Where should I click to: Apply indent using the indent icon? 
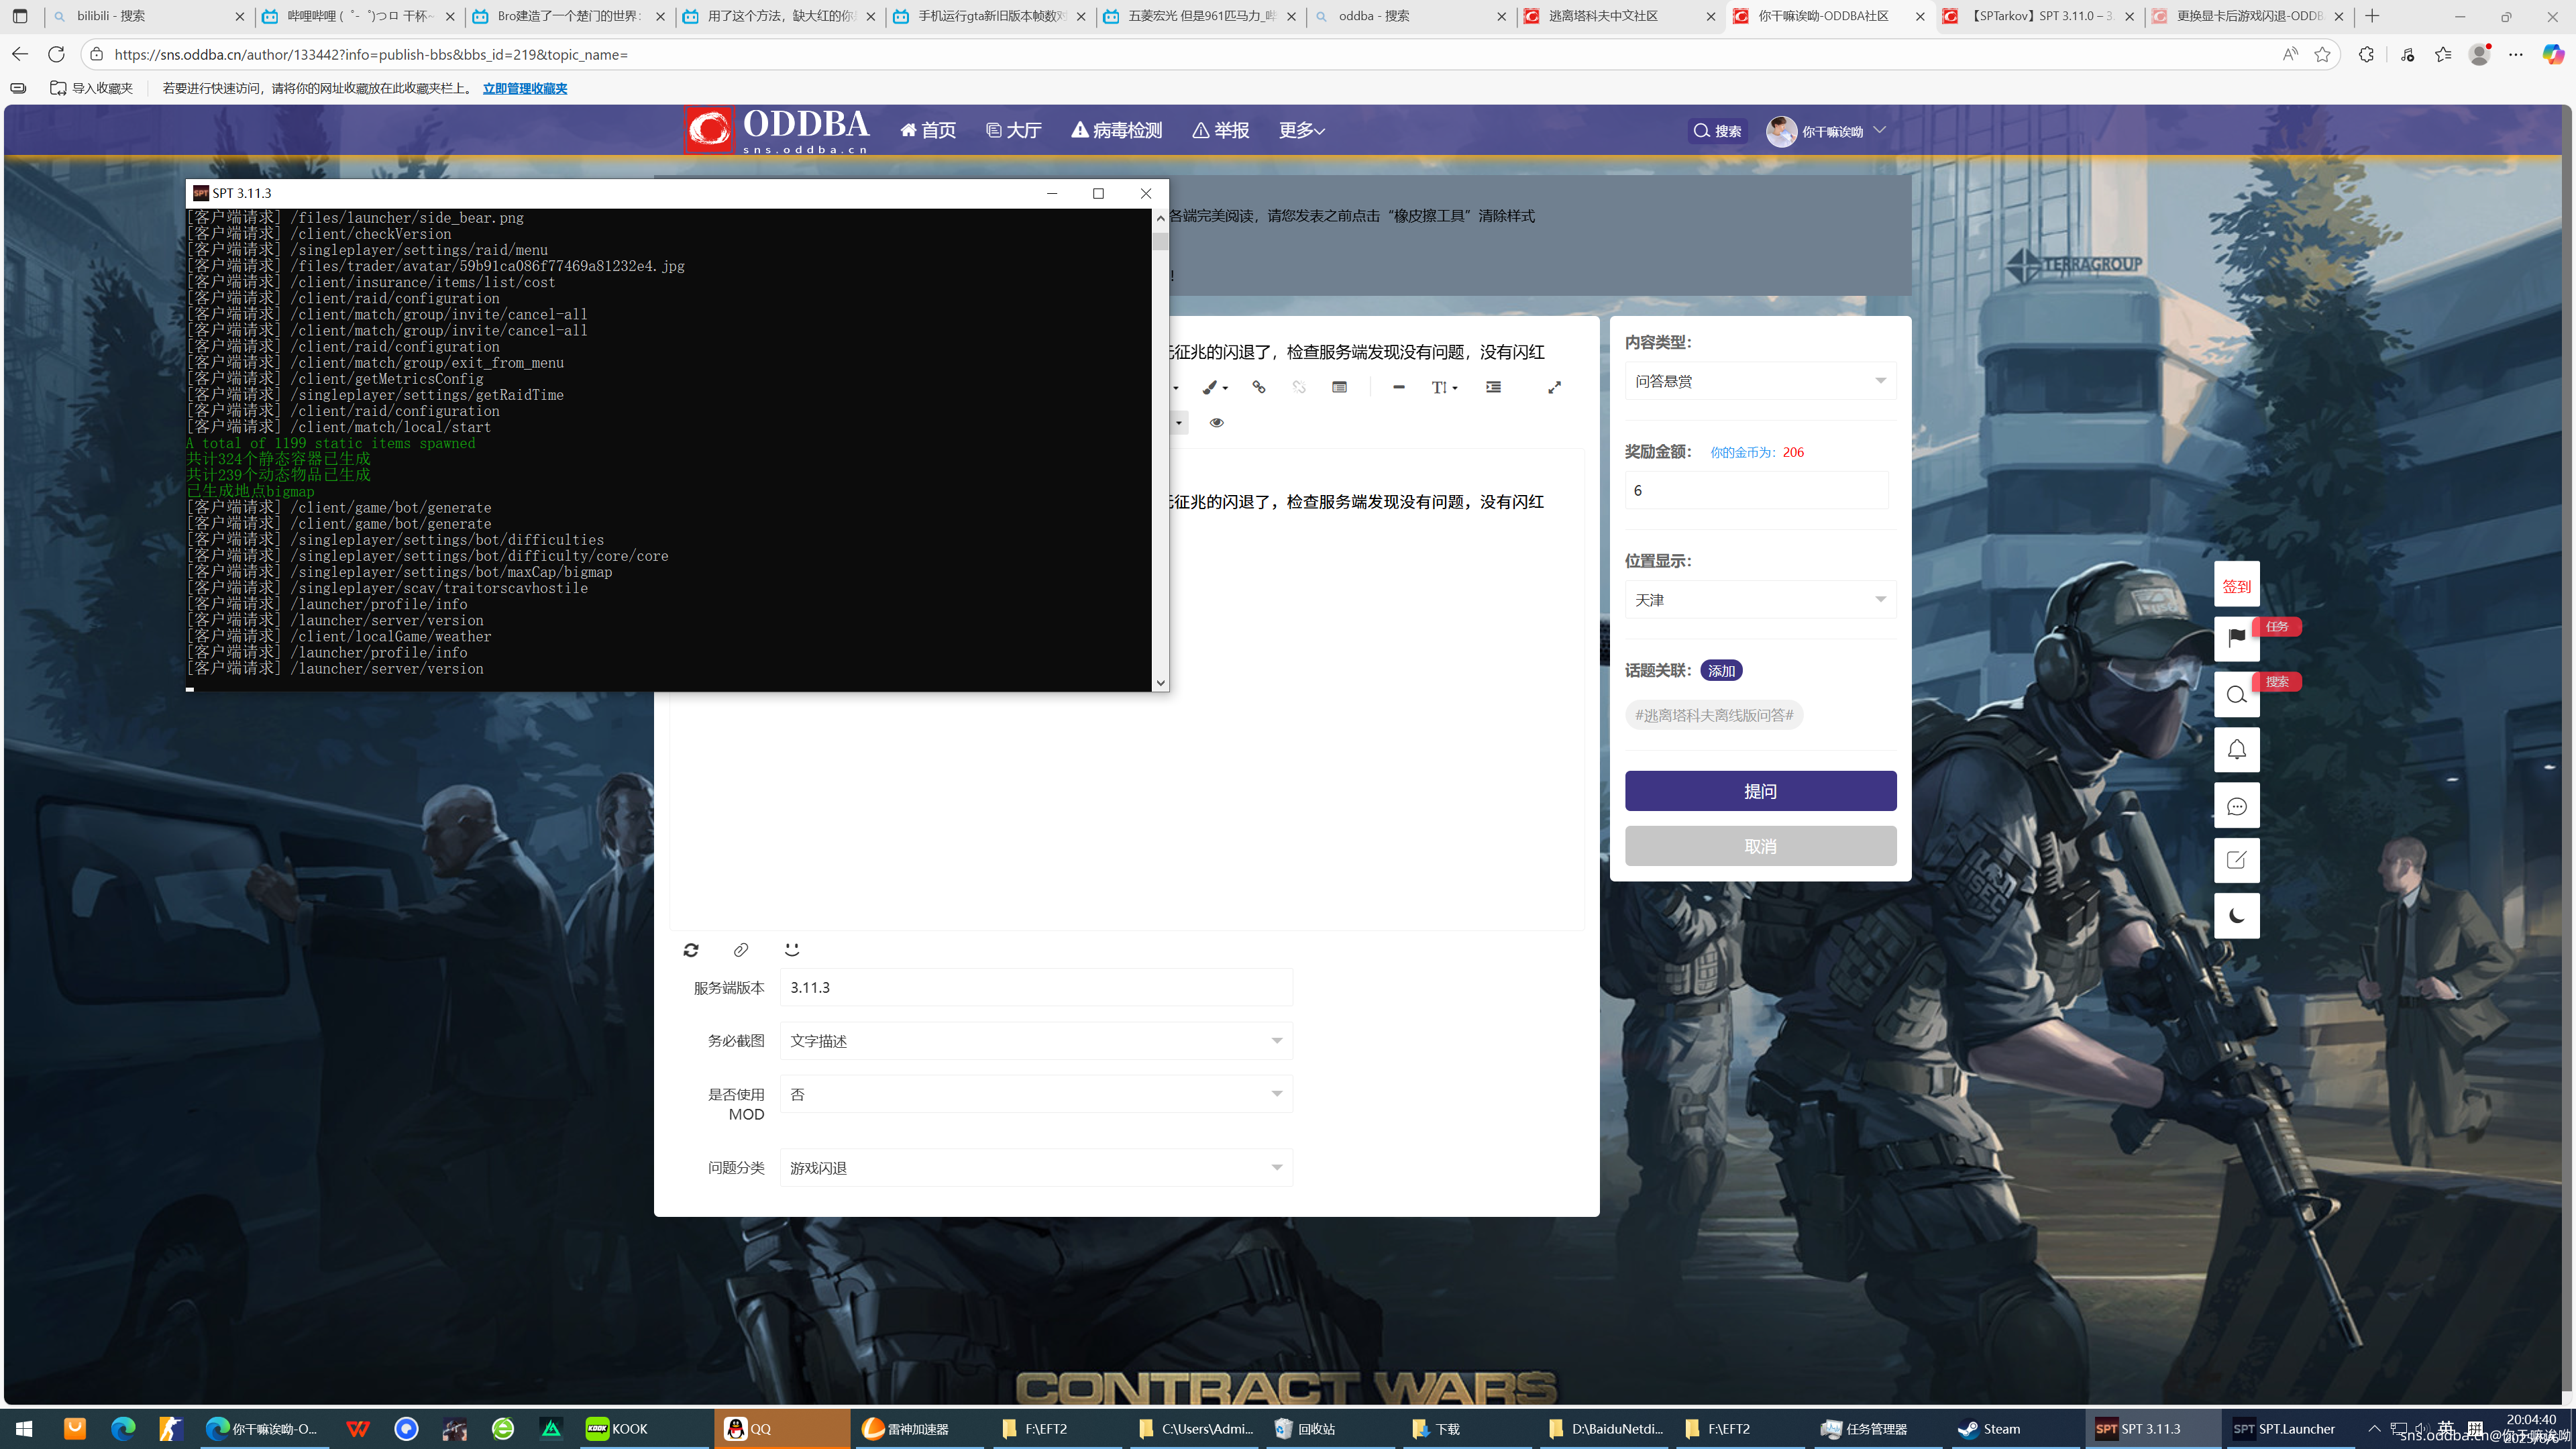click(x=1493, y=387)
